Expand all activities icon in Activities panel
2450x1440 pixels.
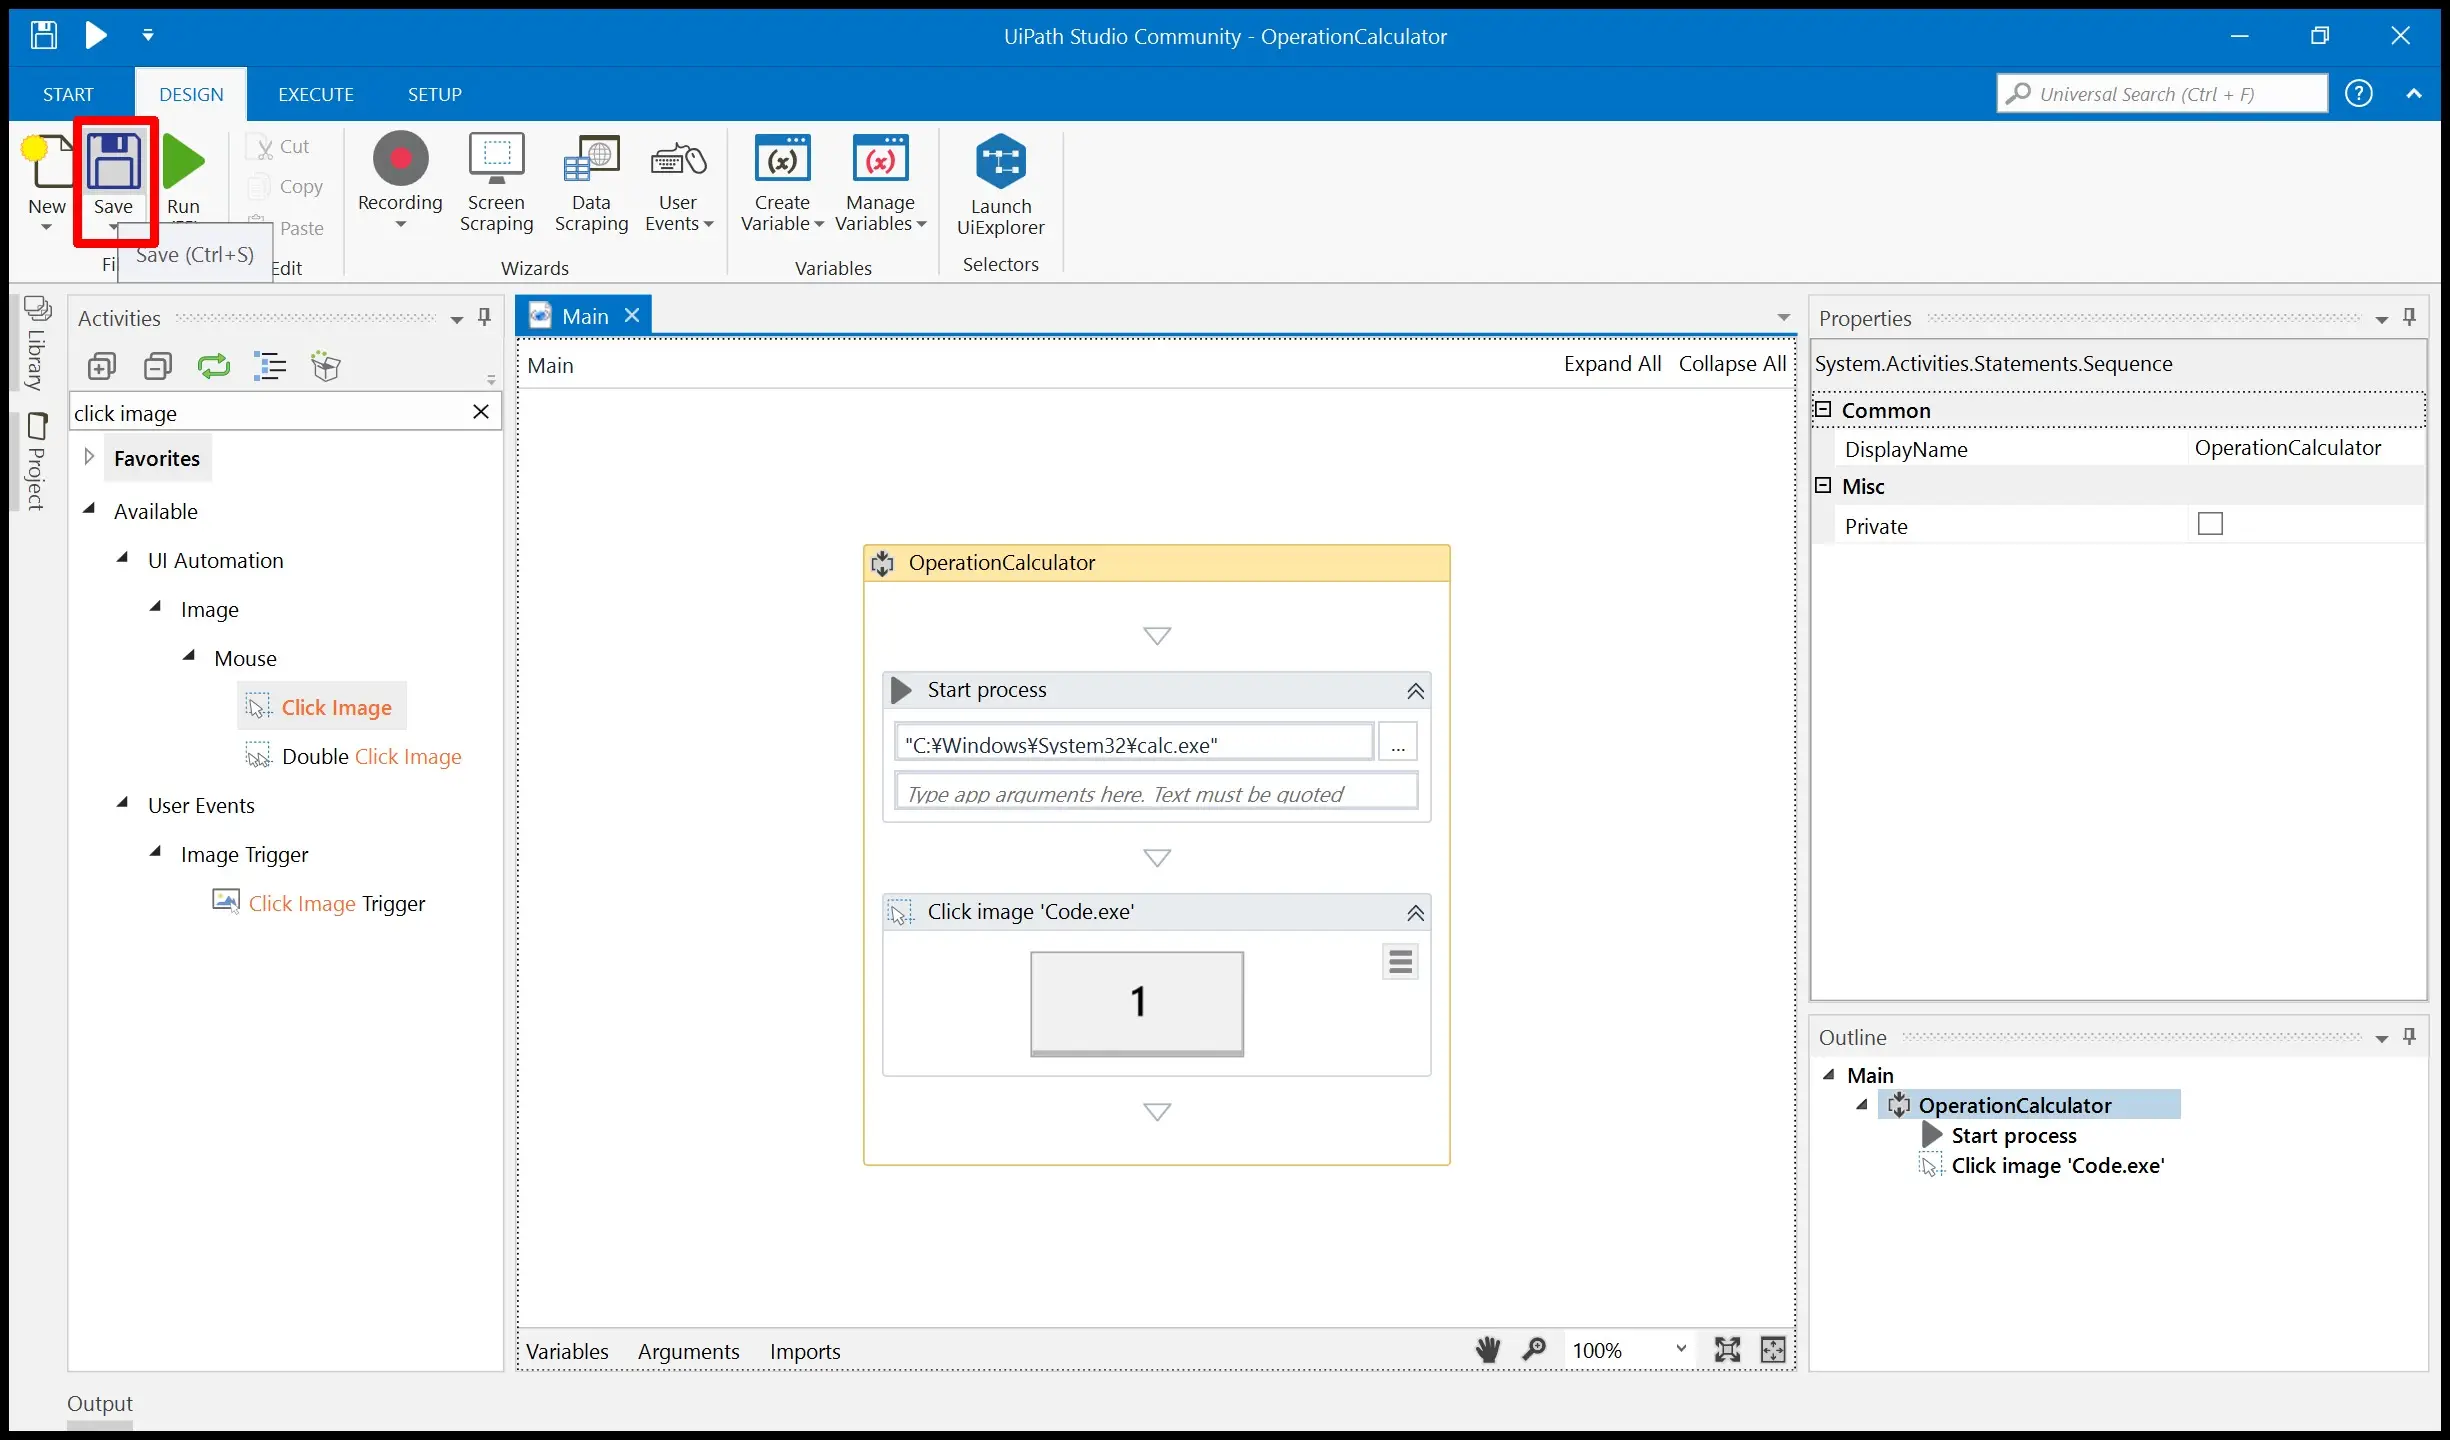tap(101, 367)
